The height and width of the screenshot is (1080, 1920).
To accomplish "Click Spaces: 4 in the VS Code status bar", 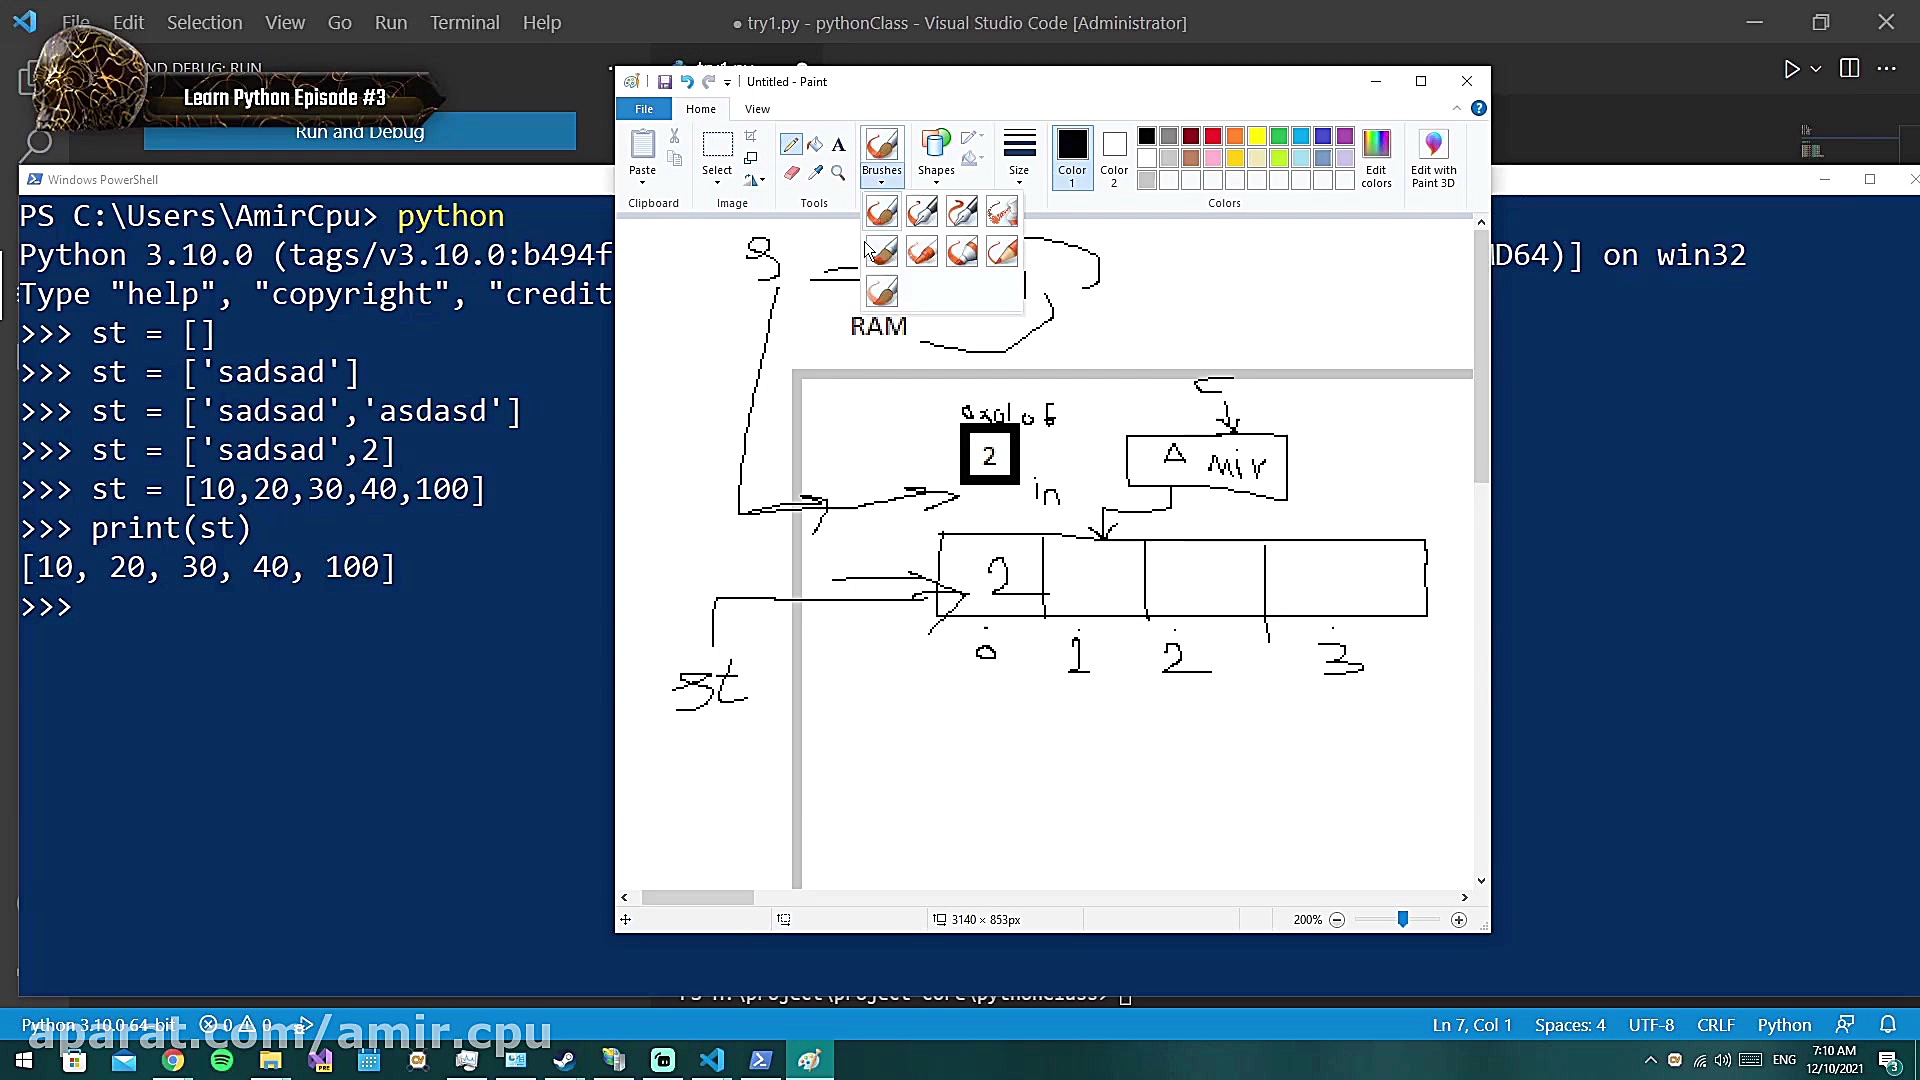I will (1570, 1025).
